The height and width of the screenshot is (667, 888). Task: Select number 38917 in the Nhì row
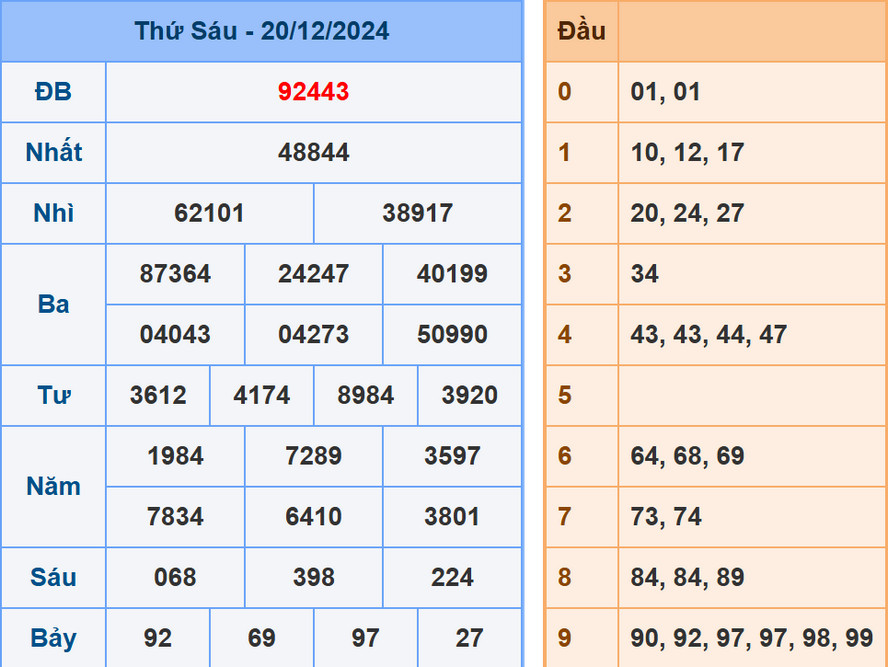tap(417, 213)
